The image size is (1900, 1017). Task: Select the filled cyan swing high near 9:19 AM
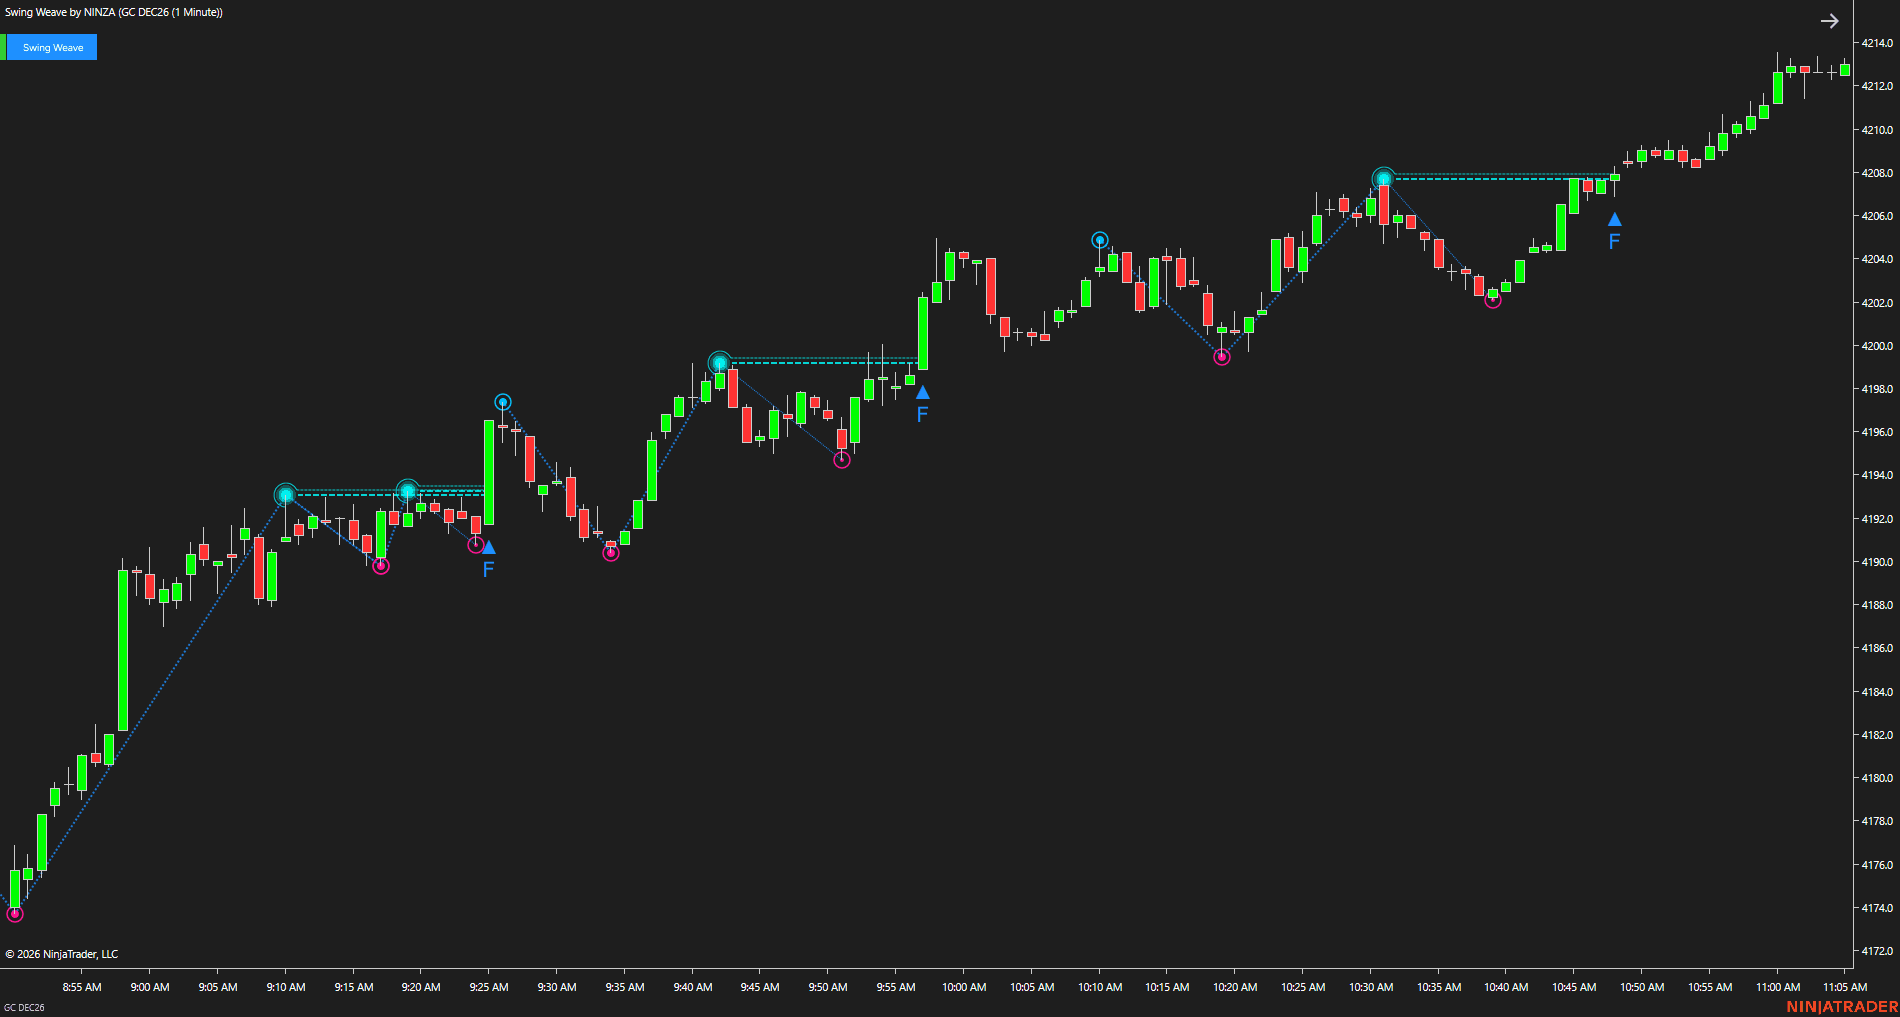point(407,490)
